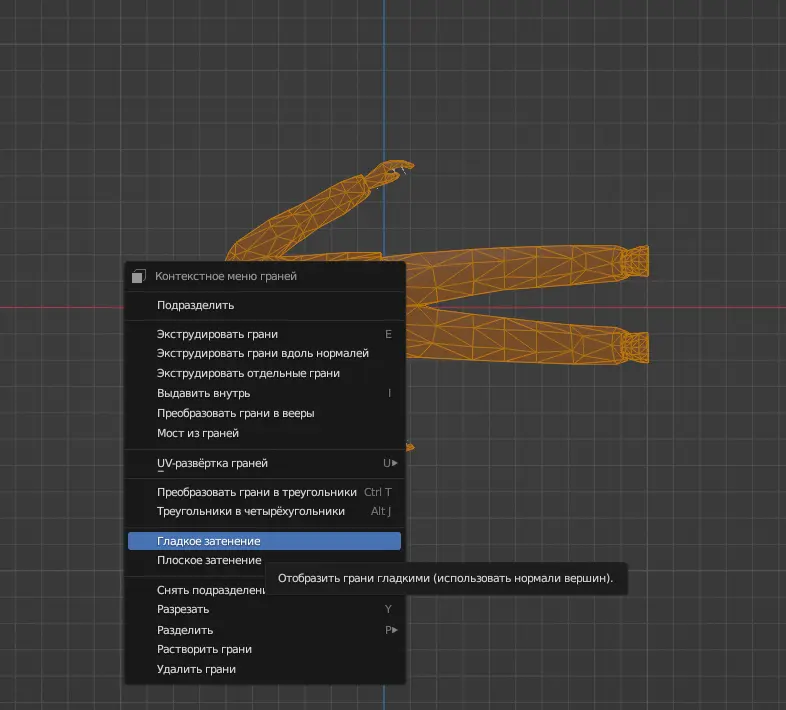
Task: Apply Плоское затенение to faces
Action: [x=208, y=560]
